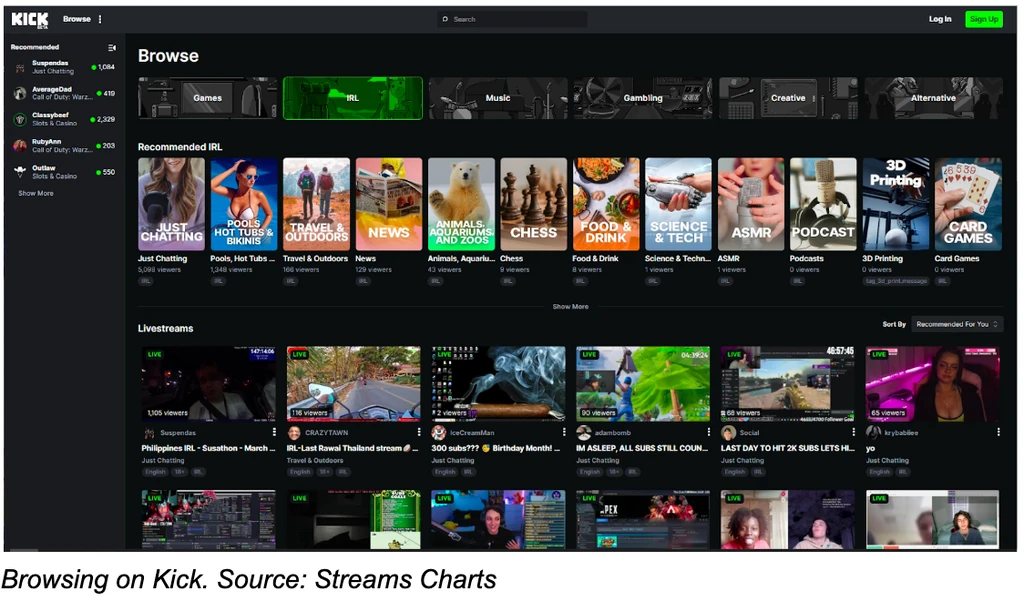Select the Gambling category tab
The height and width of the screenshot is (599, 1024).
(x=643, y=98)
